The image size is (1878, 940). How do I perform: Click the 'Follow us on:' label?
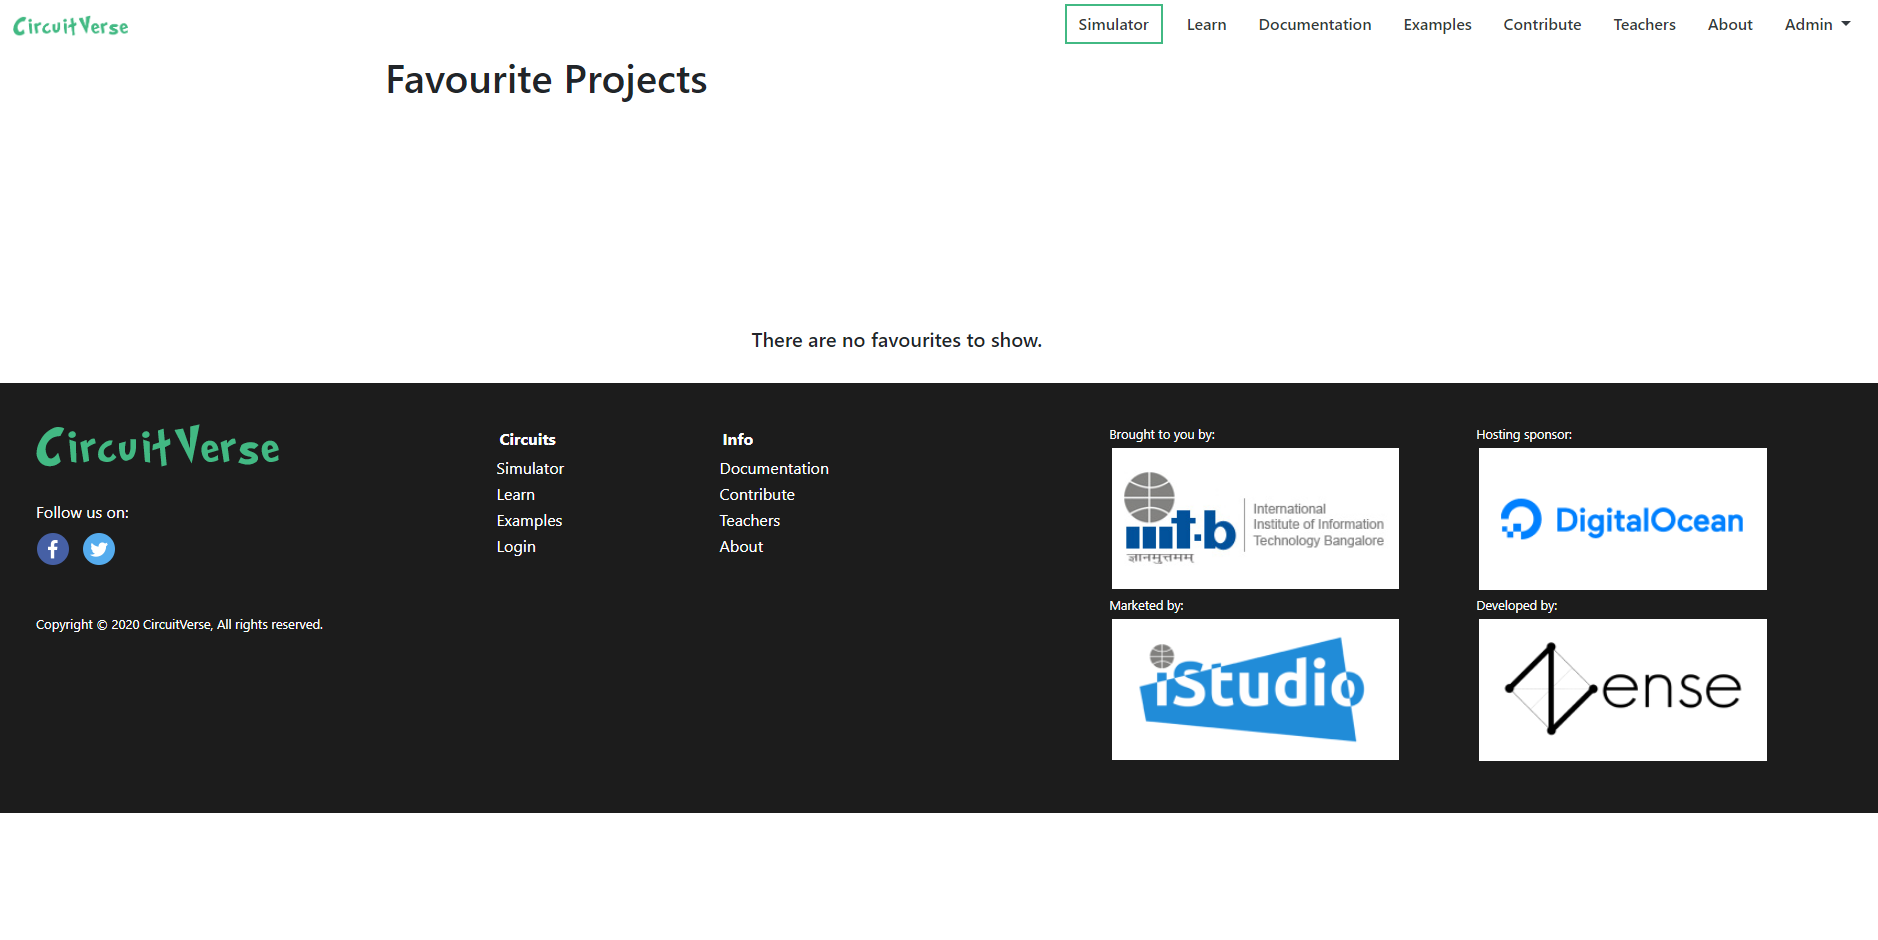(x=82, y=513)
